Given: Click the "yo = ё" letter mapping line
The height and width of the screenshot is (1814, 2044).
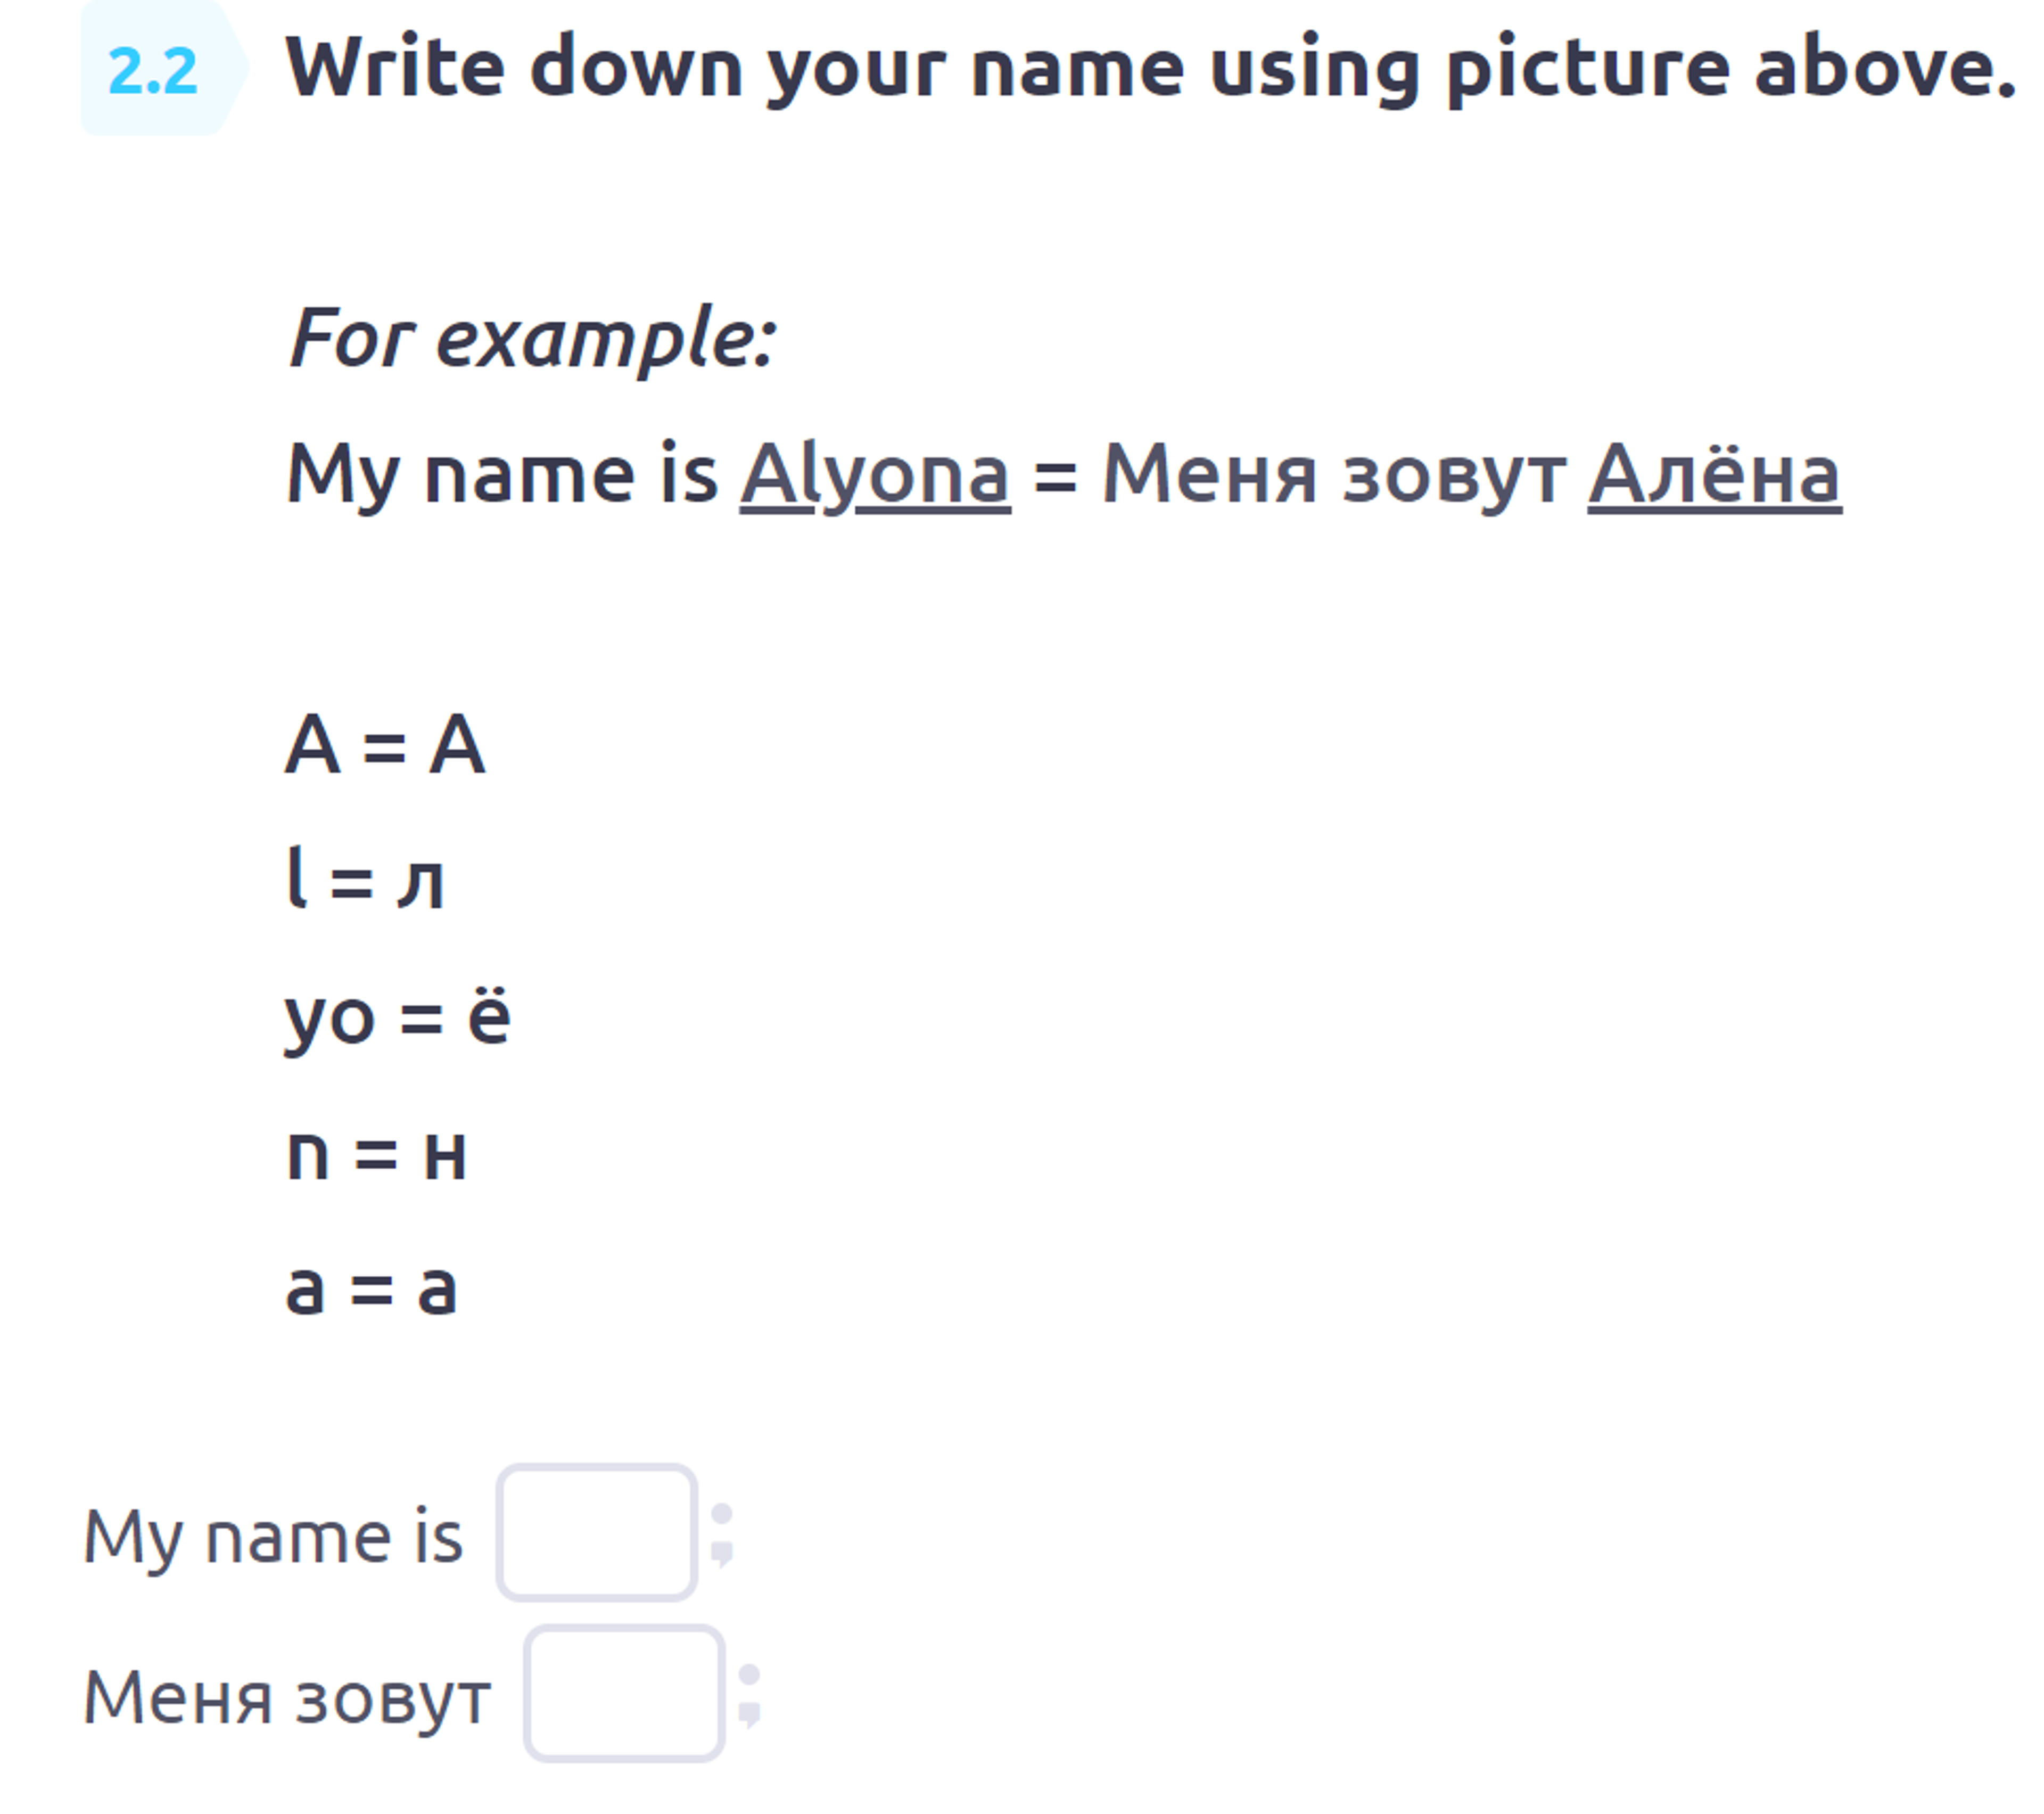Looking at the screenshot, I should (398, 1018).
